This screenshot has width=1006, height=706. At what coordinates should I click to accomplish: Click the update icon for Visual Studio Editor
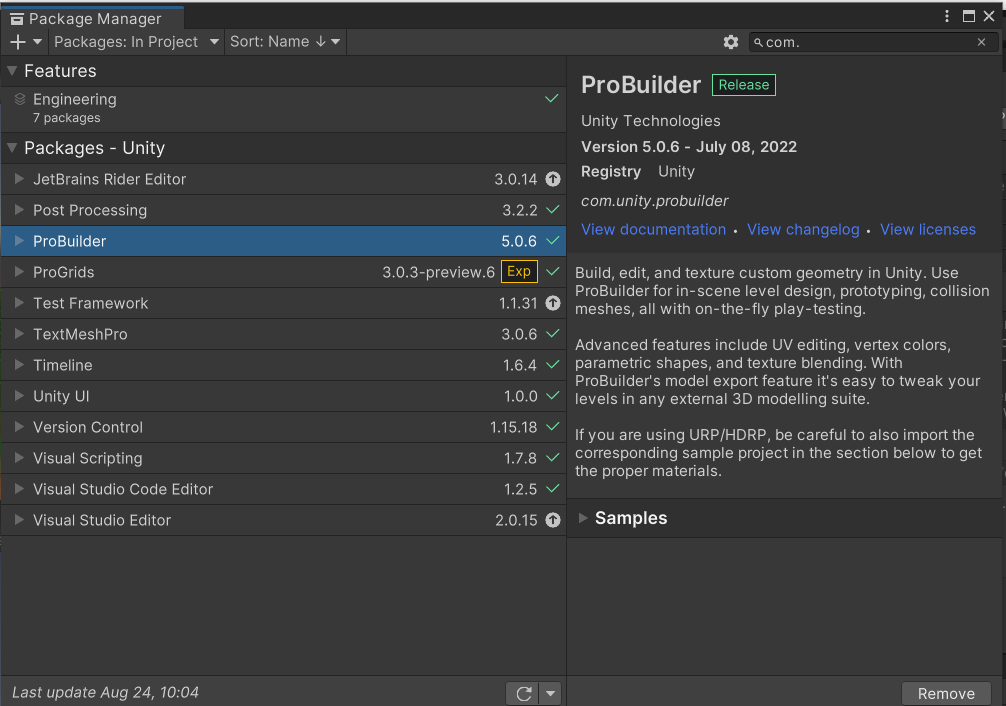tap(553, 520)
